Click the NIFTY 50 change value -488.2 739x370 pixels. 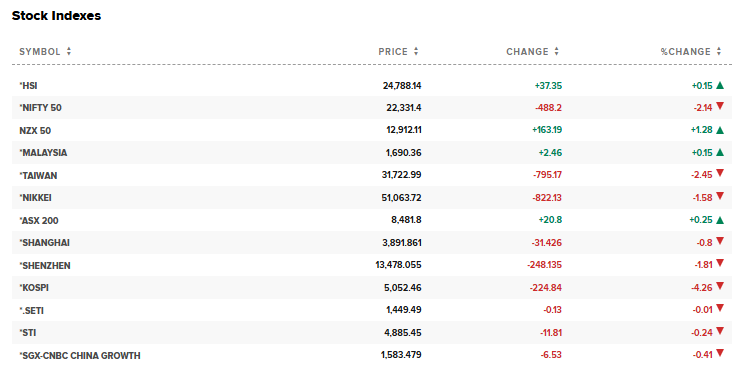[548, 108]
